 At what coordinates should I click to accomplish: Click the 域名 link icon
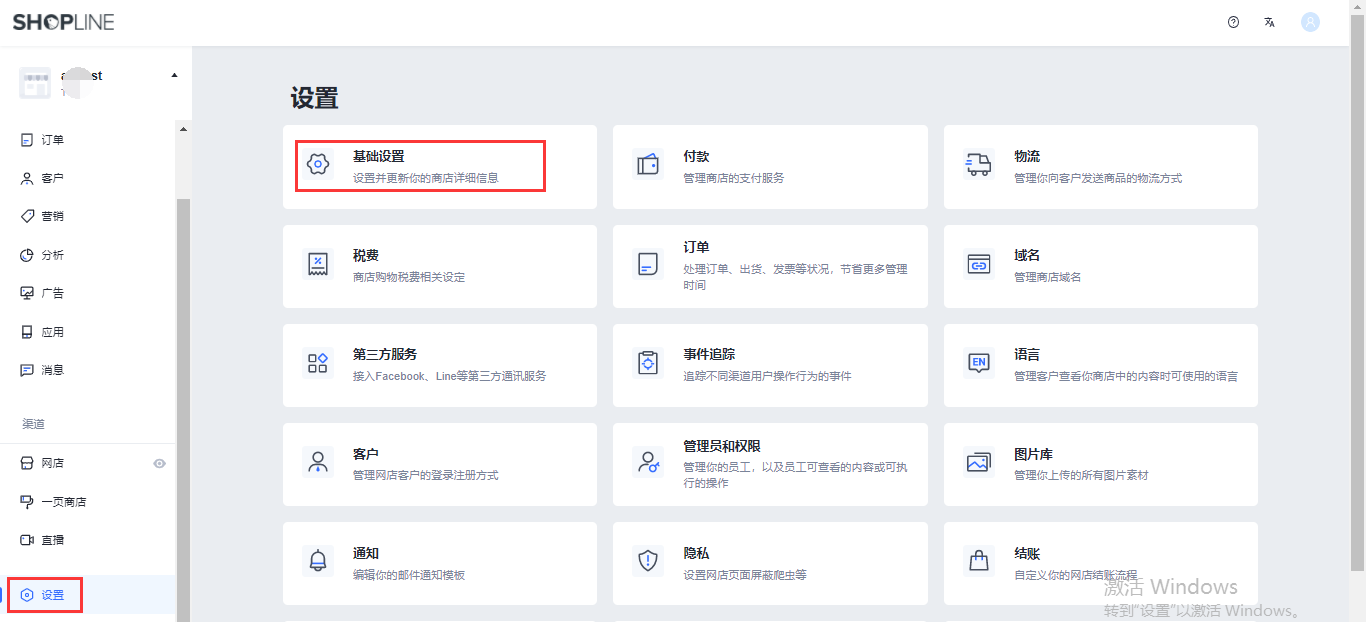(x=978, y=264)
